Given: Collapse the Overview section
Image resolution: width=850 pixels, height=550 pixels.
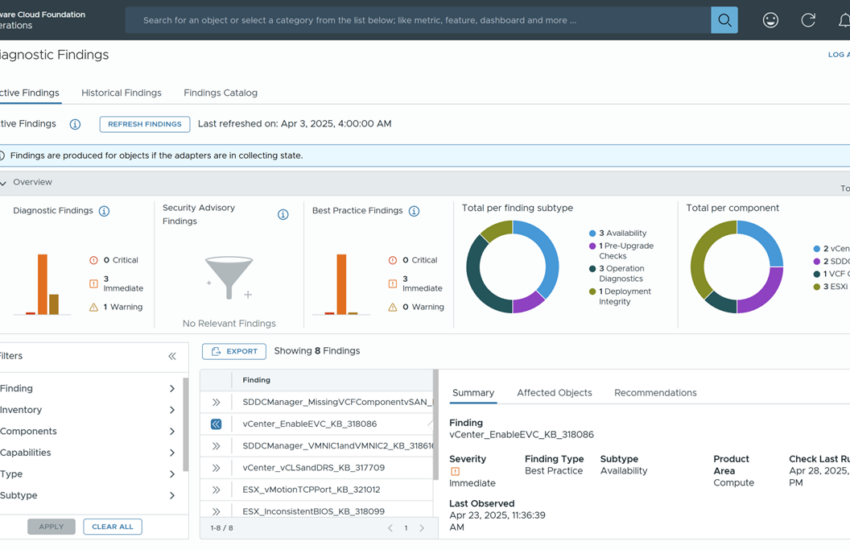Looking at the screenshot, I should pyautogui.click(x=4, y=183).
